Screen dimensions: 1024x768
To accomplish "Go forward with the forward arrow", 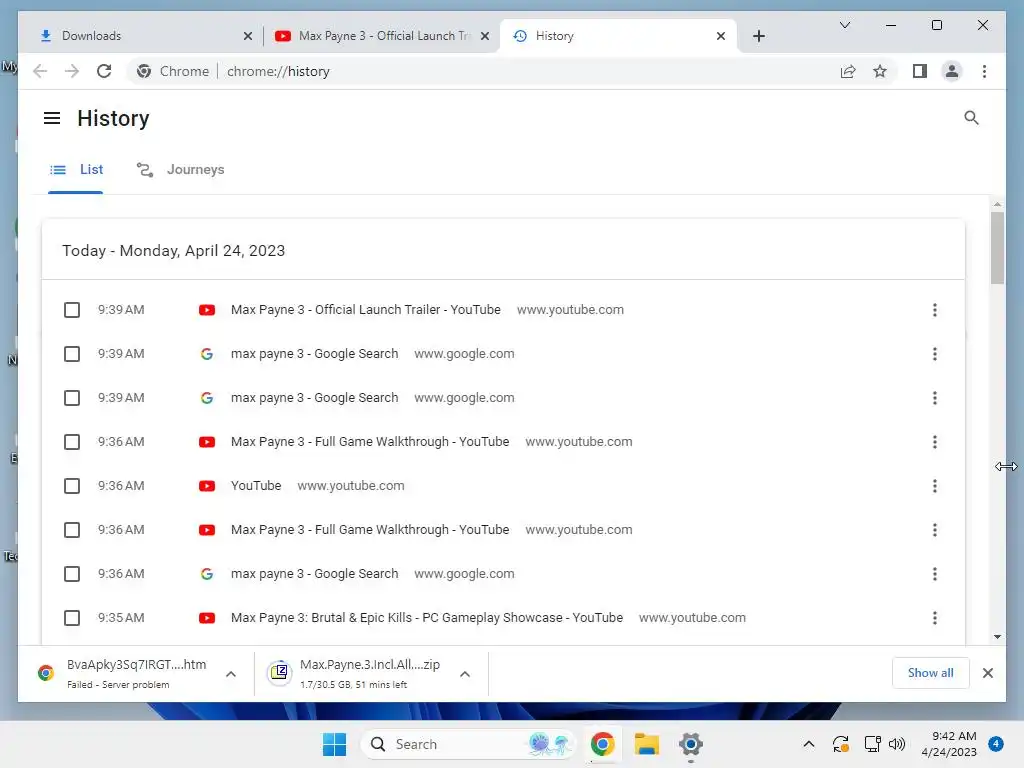I will coord(72,71).
